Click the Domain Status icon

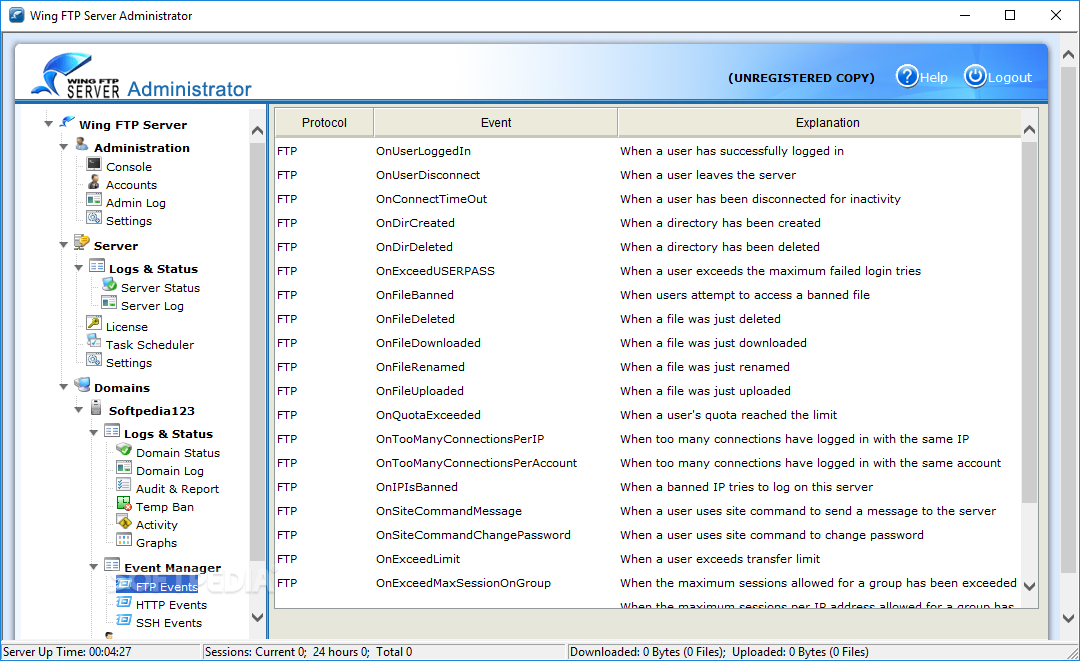tap(124, 450)
